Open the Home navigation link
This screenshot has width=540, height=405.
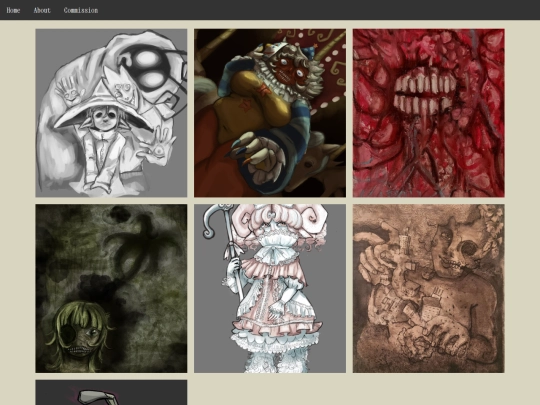coord(13,10)
